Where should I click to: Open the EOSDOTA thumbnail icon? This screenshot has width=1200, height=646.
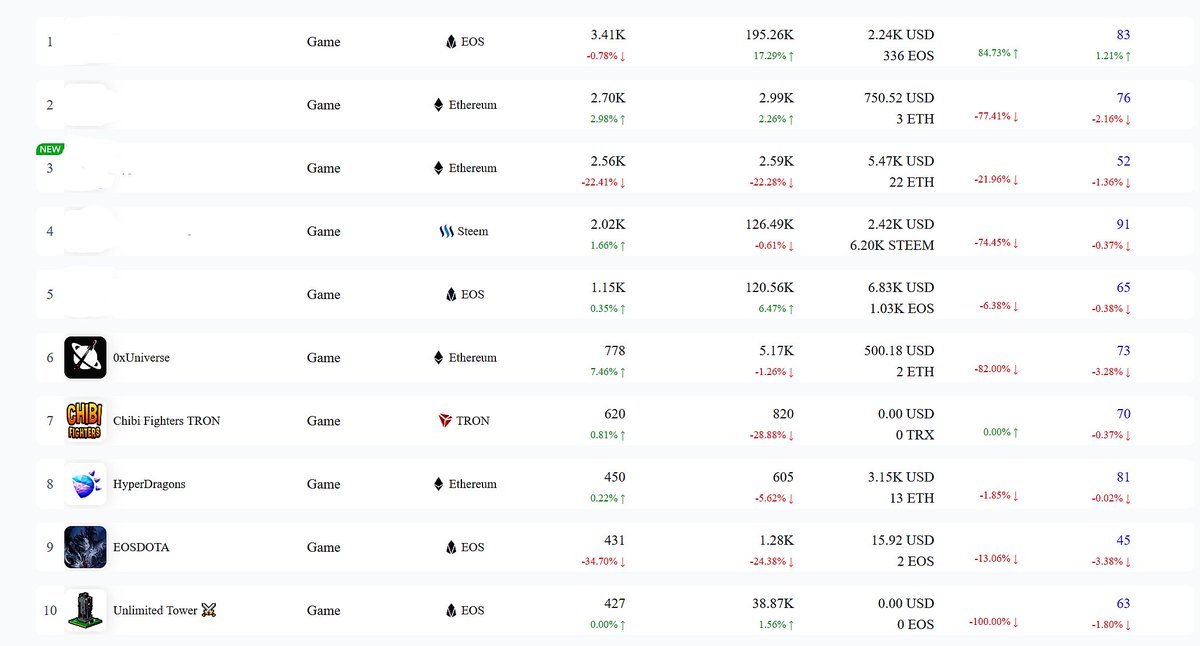pos(85,547)
